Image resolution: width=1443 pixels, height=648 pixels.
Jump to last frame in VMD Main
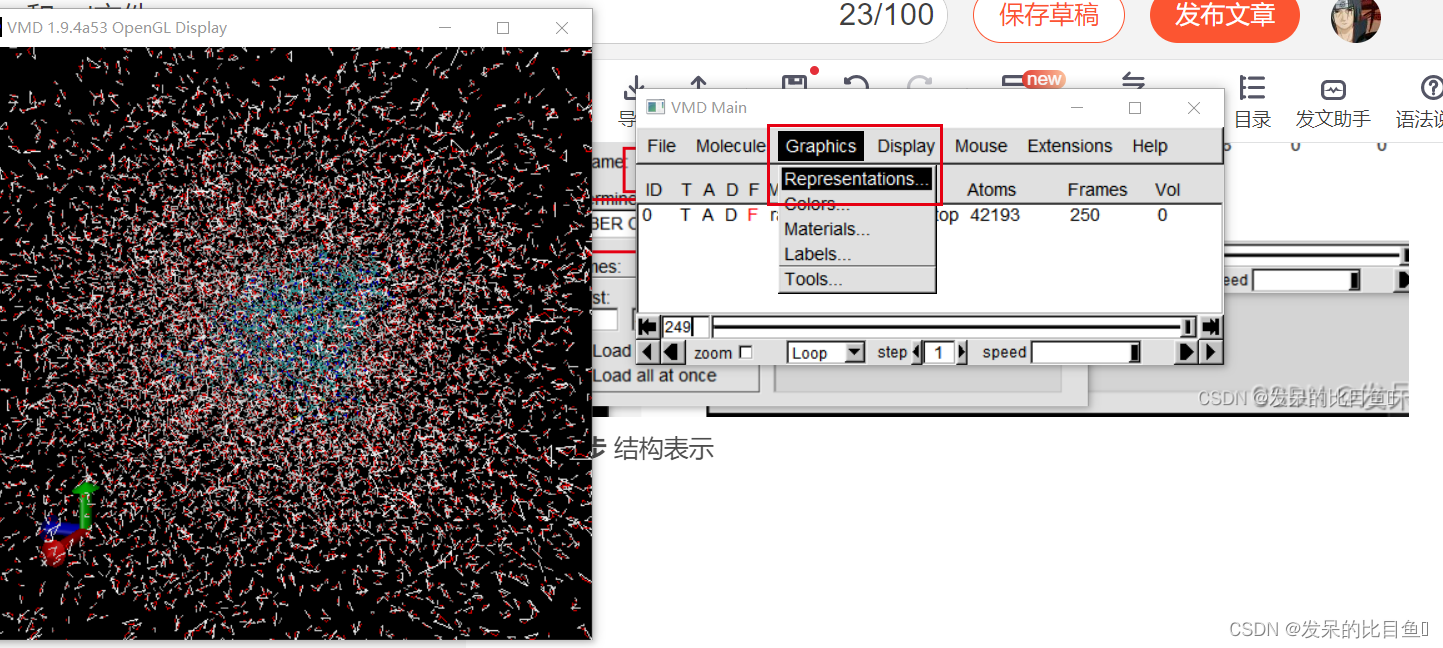[x=1211, y=327]
